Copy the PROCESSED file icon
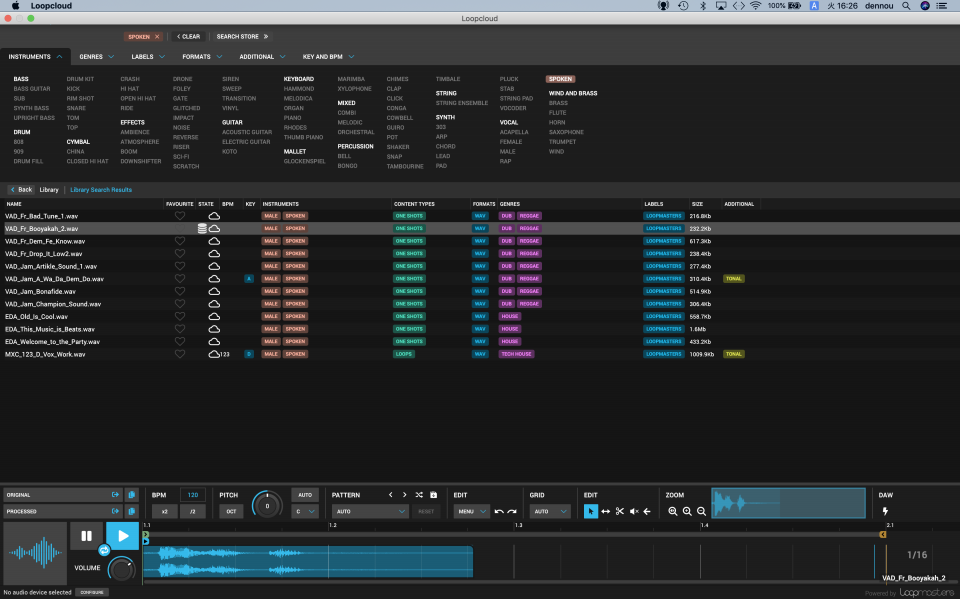960x599 pixels. tap(132, 511)
